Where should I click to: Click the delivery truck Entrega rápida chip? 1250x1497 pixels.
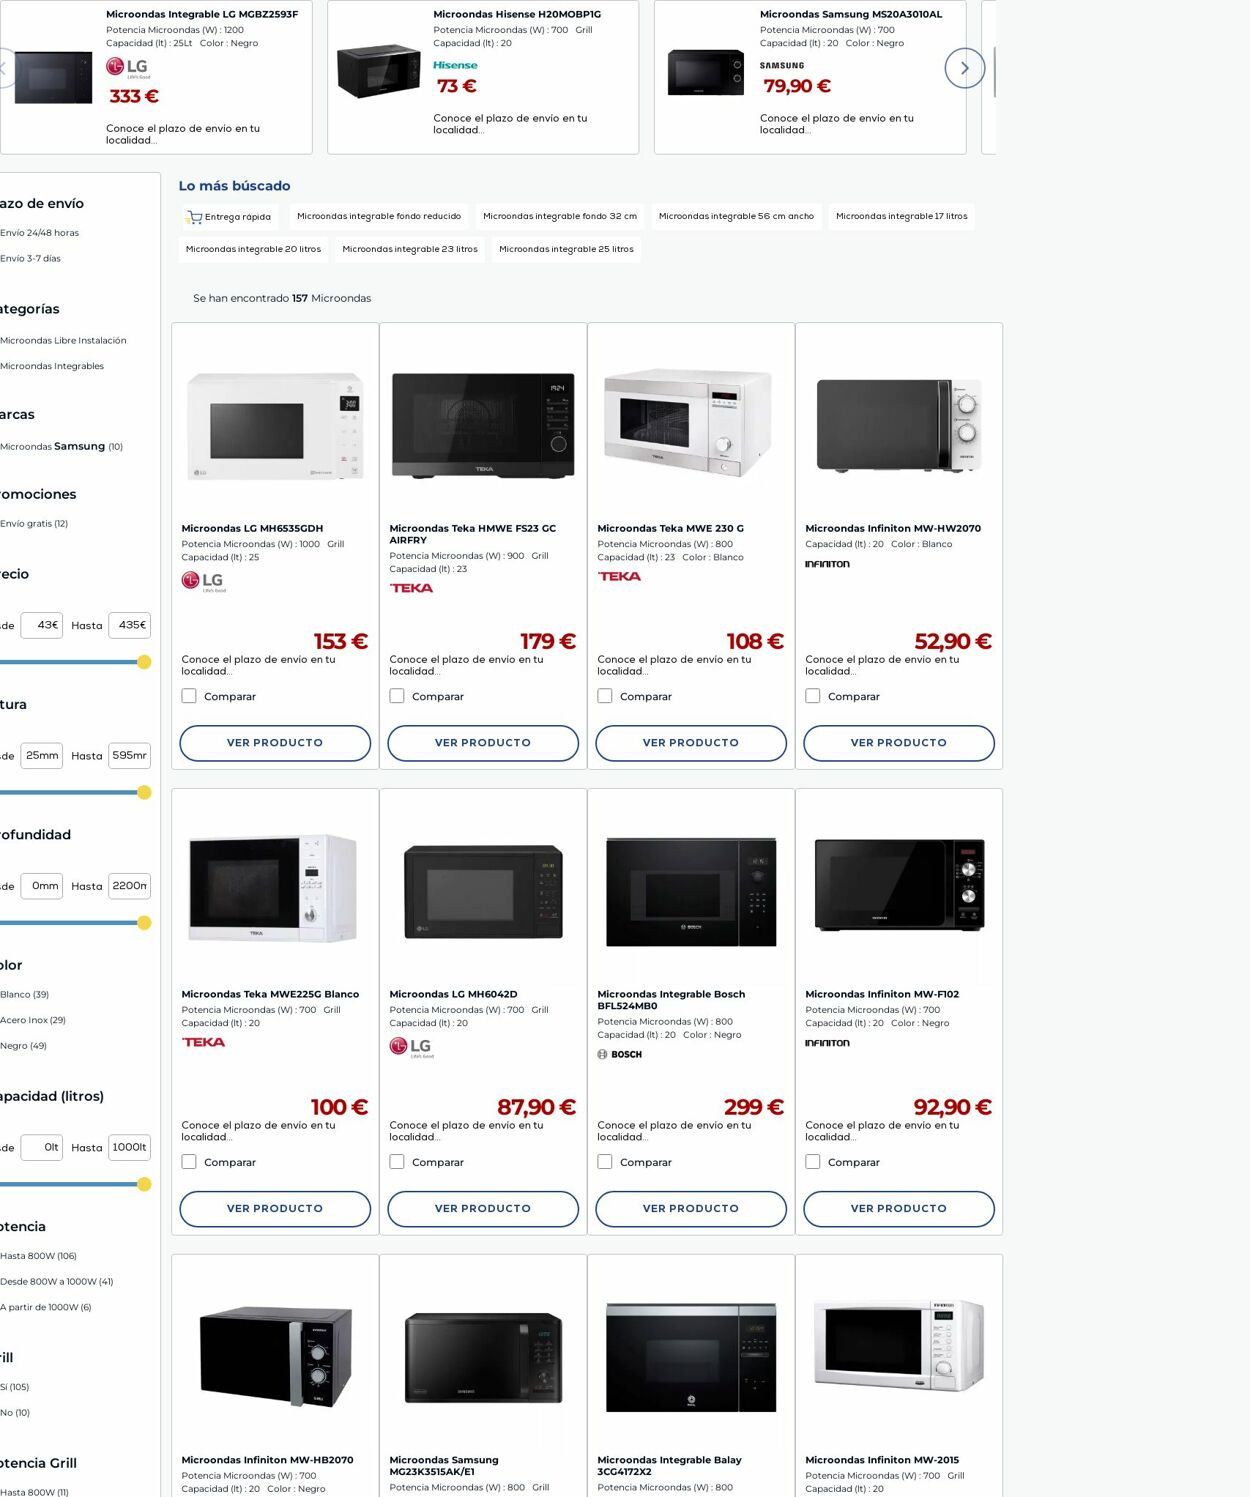click(228, 217)
